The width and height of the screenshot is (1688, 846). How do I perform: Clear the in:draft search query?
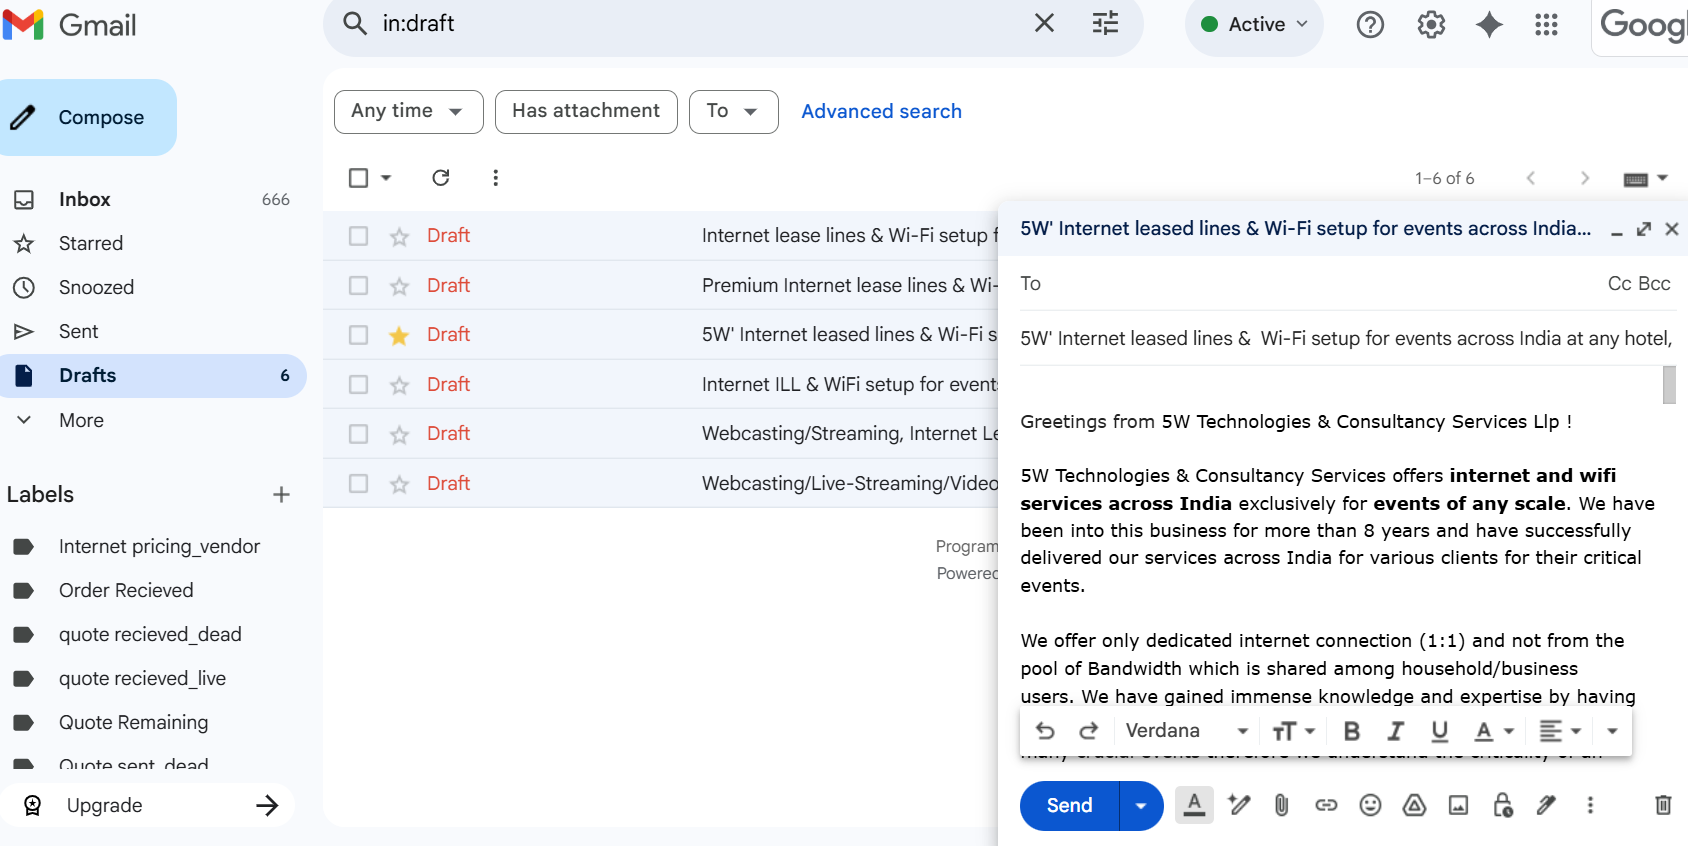pos(1044,23)
